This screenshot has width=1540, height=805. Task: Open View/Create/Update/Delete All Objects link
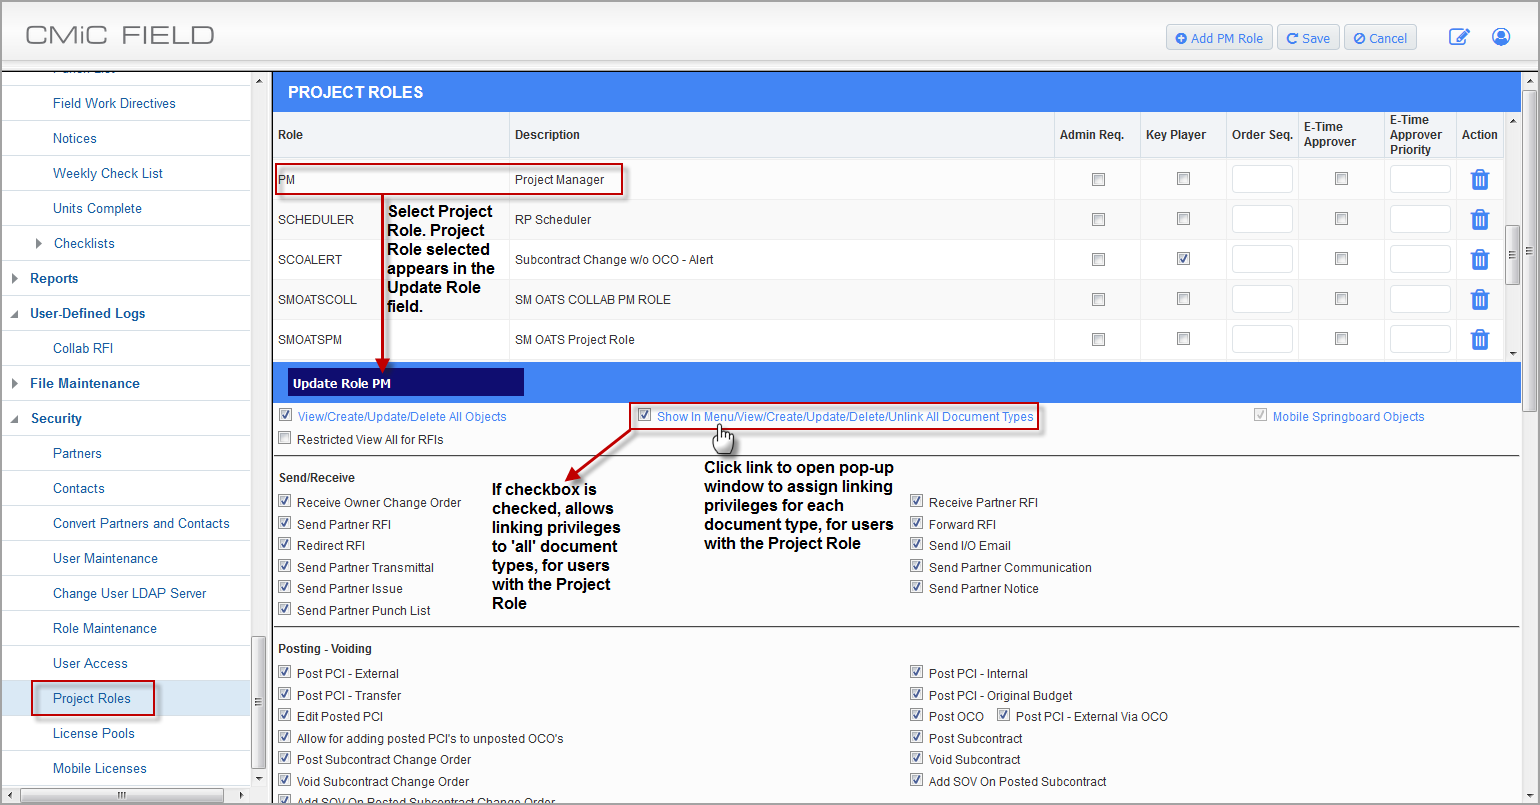[402, 416]
